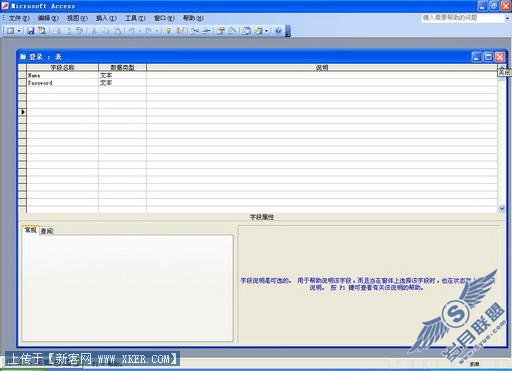Click the Save toolbar icon
Viewport: 512px width, 371px height.
click(x=31, y=31)
